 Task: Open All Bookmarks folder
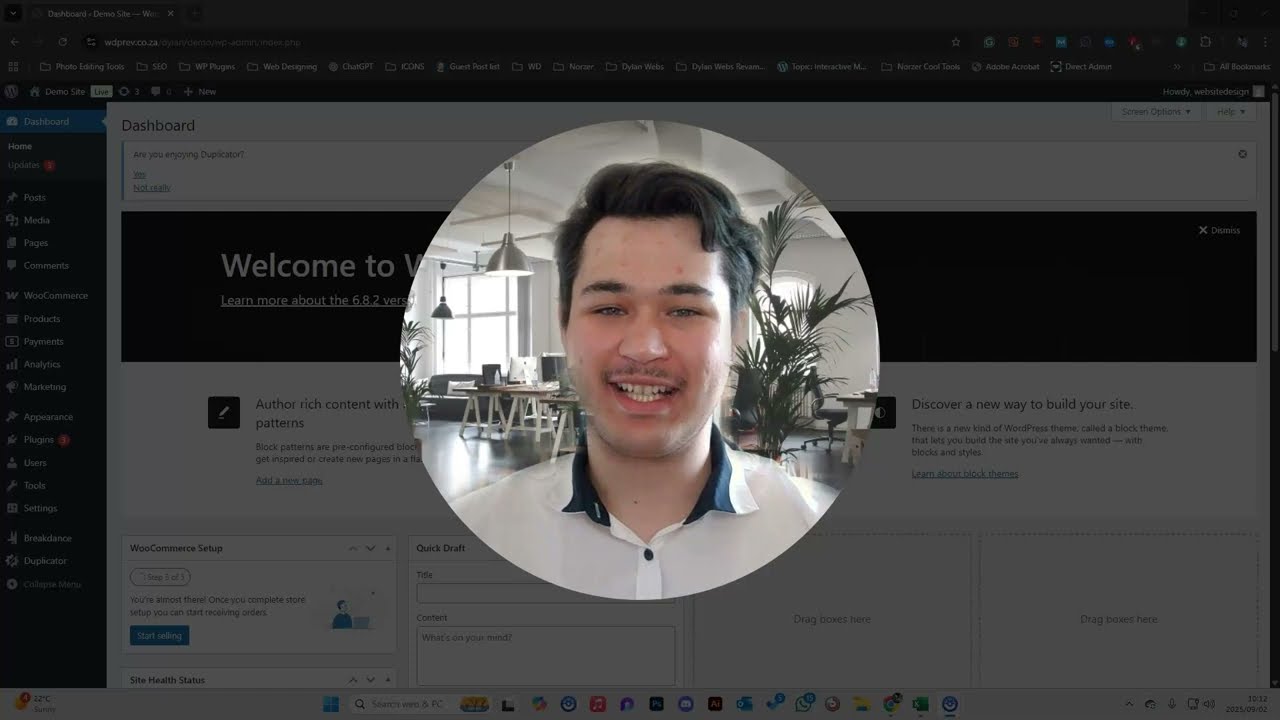pos(1237,67)
